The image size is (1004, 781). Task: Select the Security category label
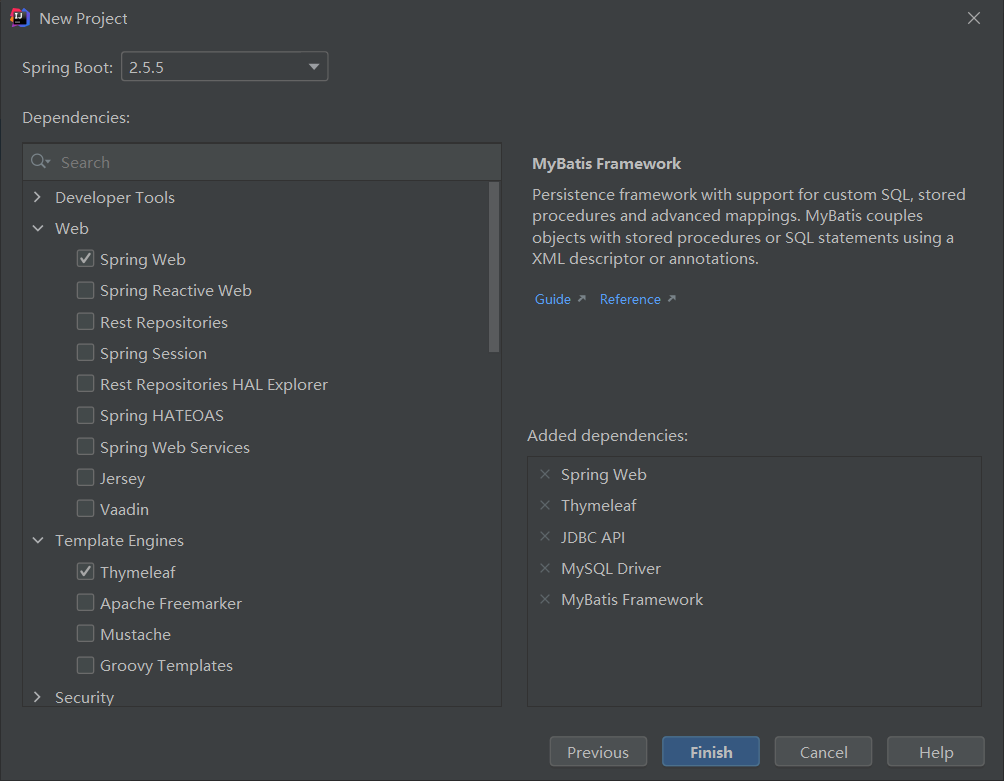pyautogui.click(x=85, y=696)
